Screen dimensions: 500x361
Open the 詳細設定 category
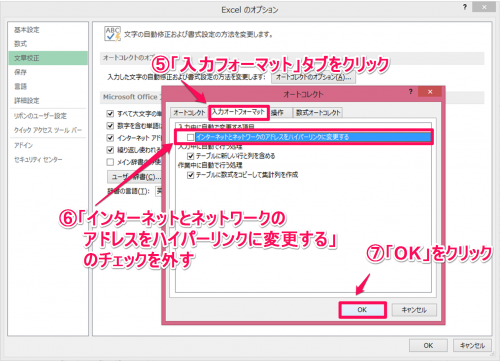(x=27, y=101)
